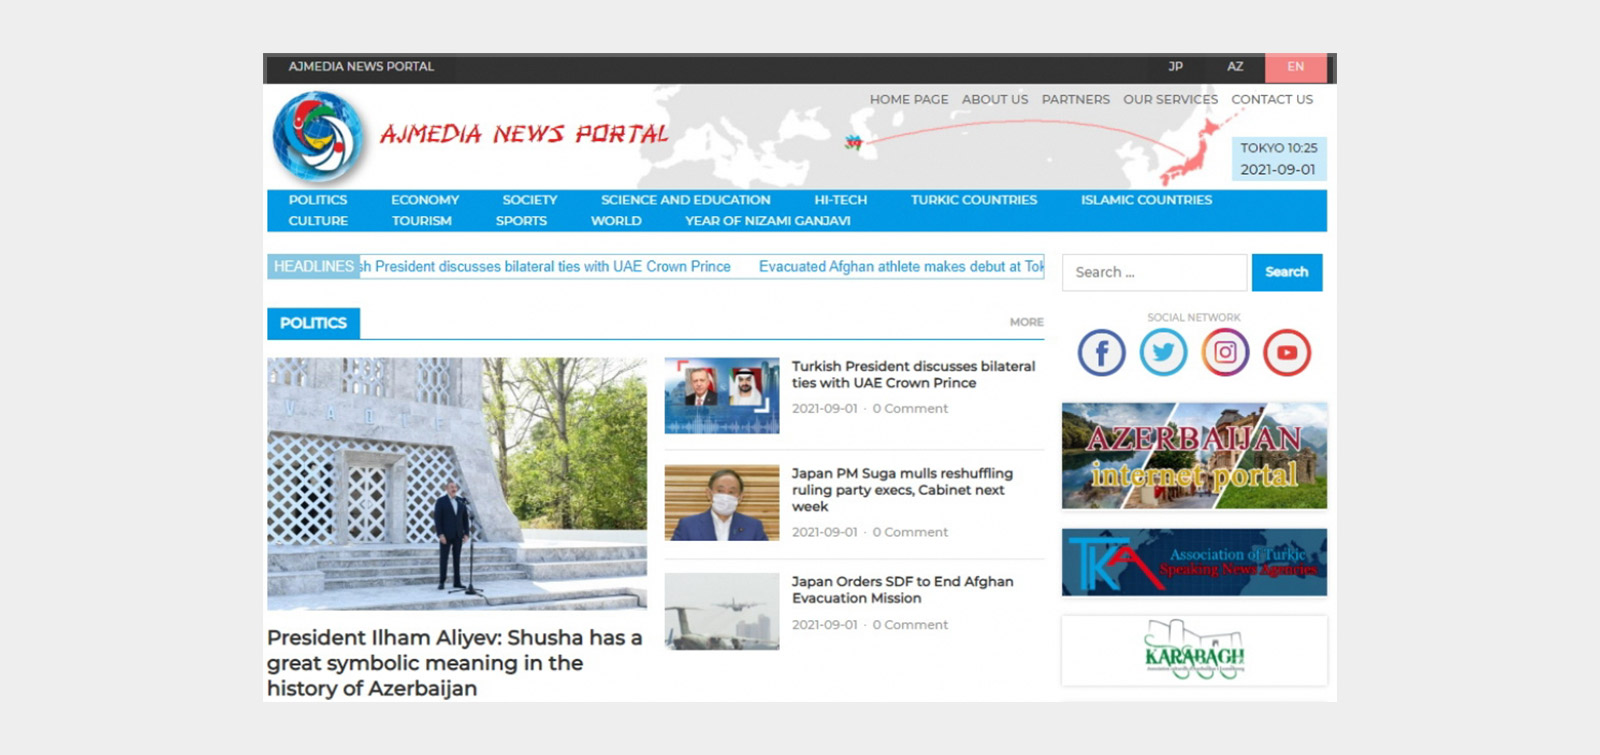Click the Search input field
Screen dimensions: 1600x755
1155,272
